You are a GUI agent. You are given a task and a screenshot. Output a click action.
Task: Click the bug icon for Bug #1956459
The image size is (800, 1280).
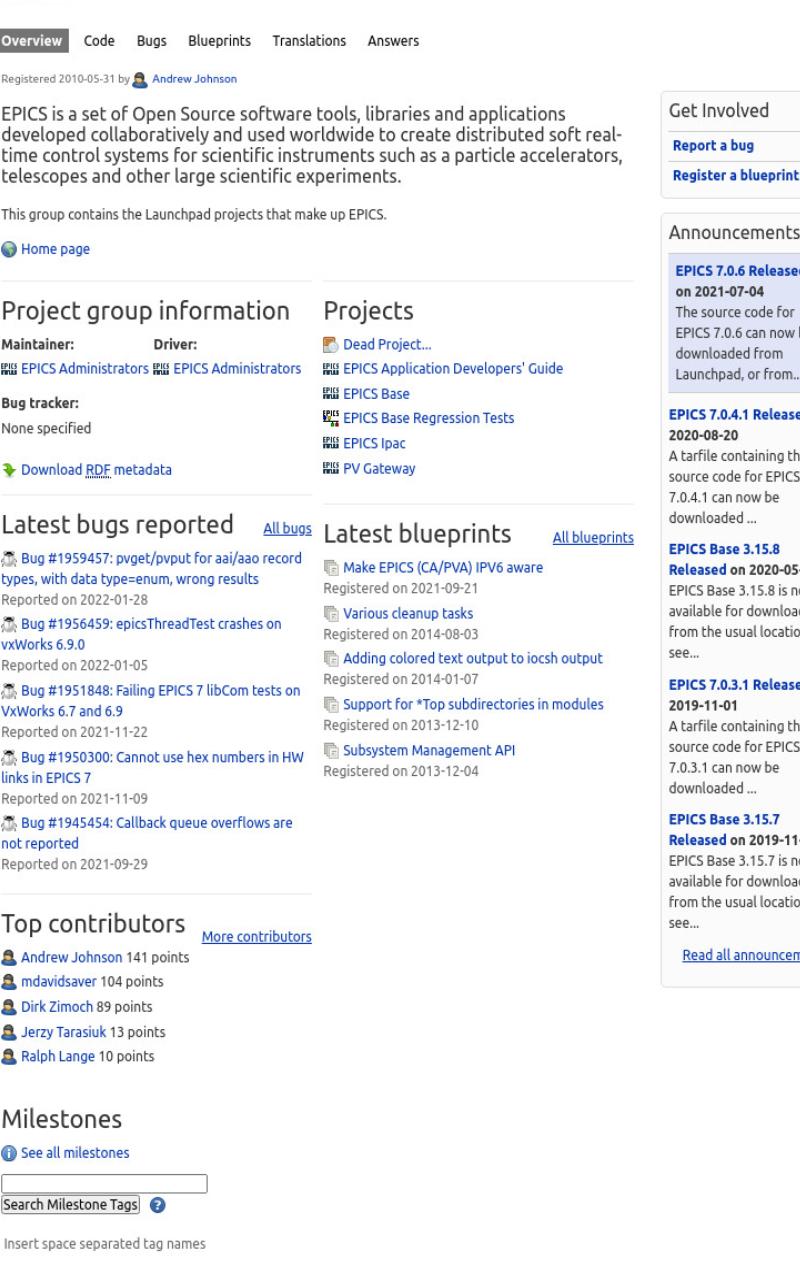tap(8, 624)
